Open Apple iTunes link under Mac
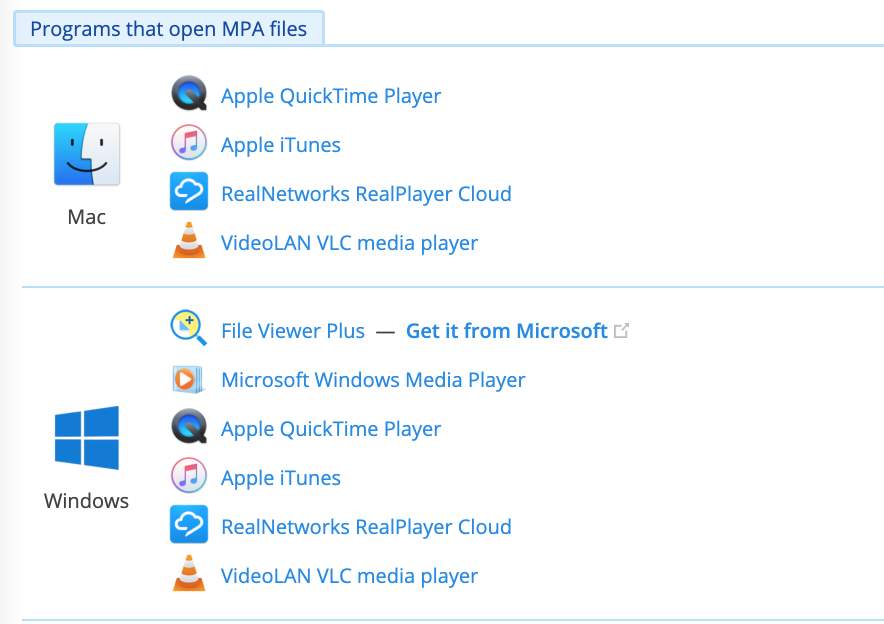Viewport: 884px width, 624px height. pyautogui.click(x=281, y=145)
